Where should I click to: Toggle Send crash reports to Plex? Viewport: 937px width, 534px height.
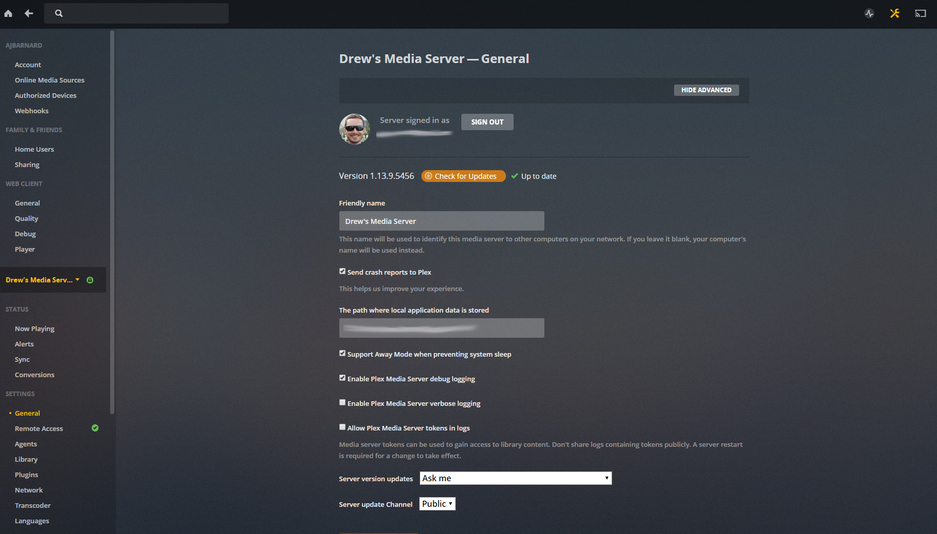click(342, 271)
